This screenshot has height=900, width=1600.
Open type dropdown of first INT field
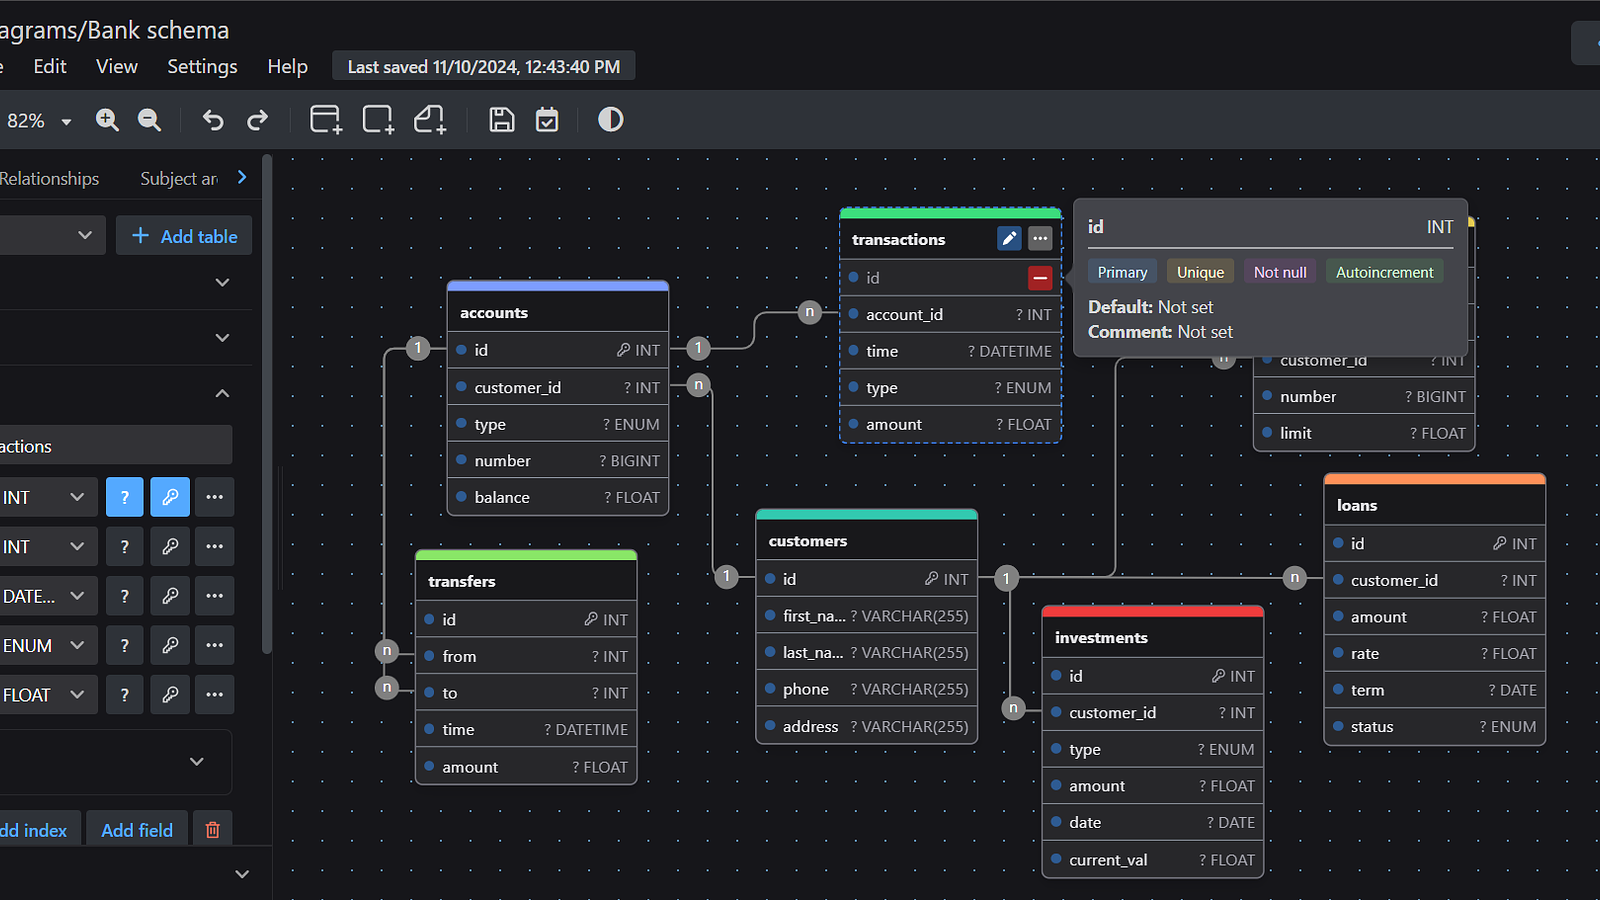click(x=48, y=497)
